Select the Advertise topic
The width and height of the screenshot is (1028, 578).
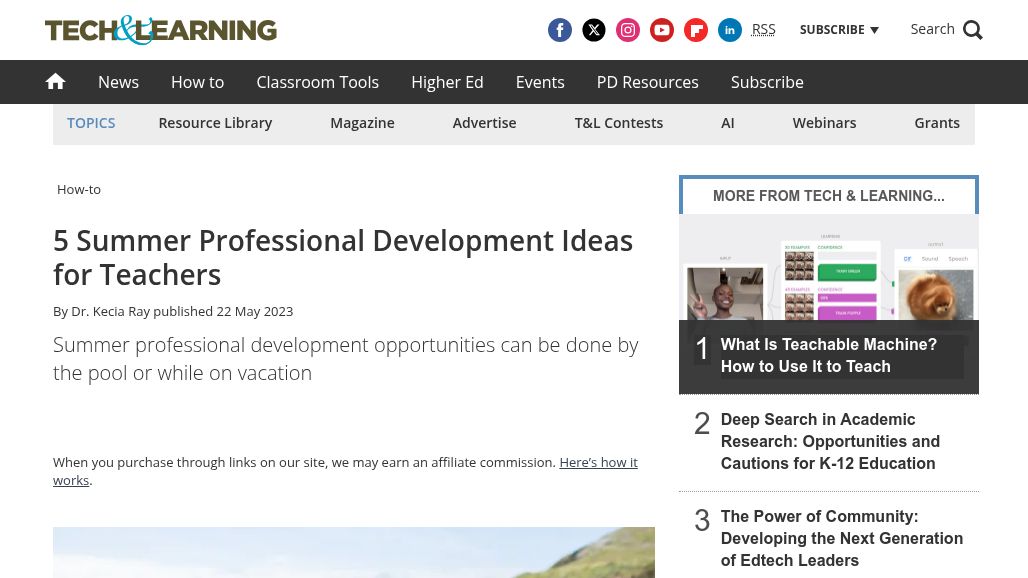point(484,123)
